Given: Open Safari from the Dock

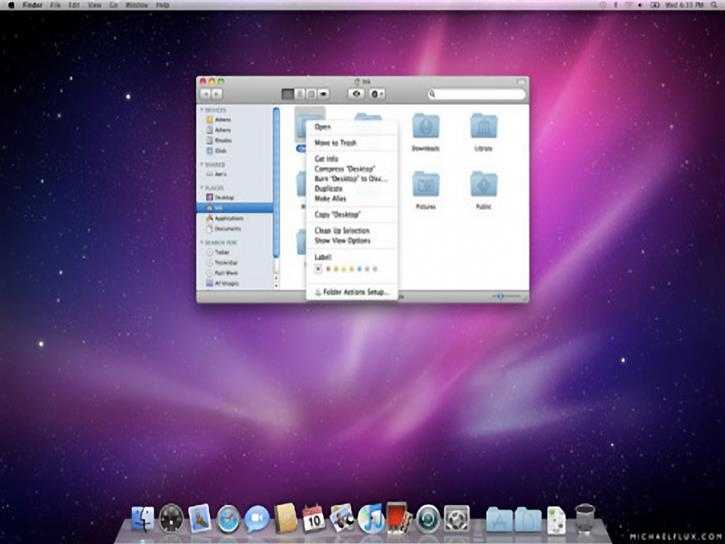Looking at the screenshot, I should (x=228, y=519).
